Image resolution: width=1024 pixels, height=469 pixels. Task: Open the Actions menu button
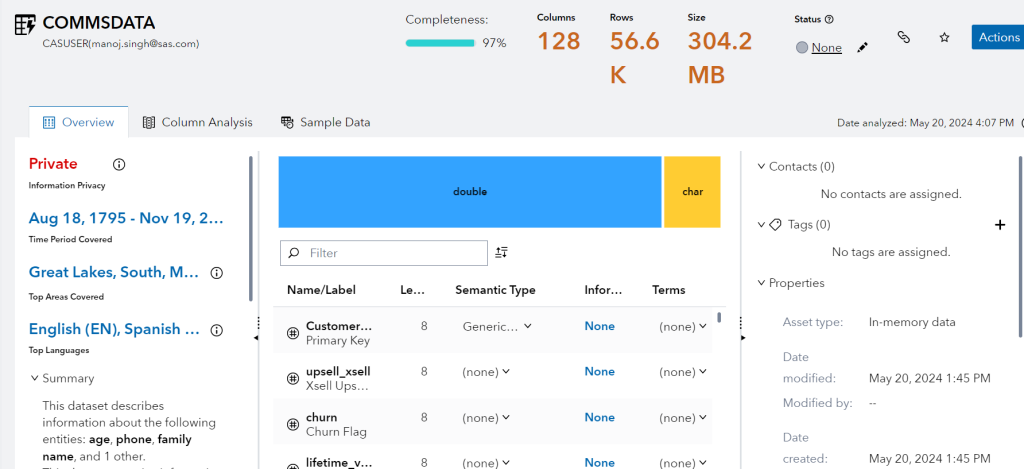click(998, 37)
